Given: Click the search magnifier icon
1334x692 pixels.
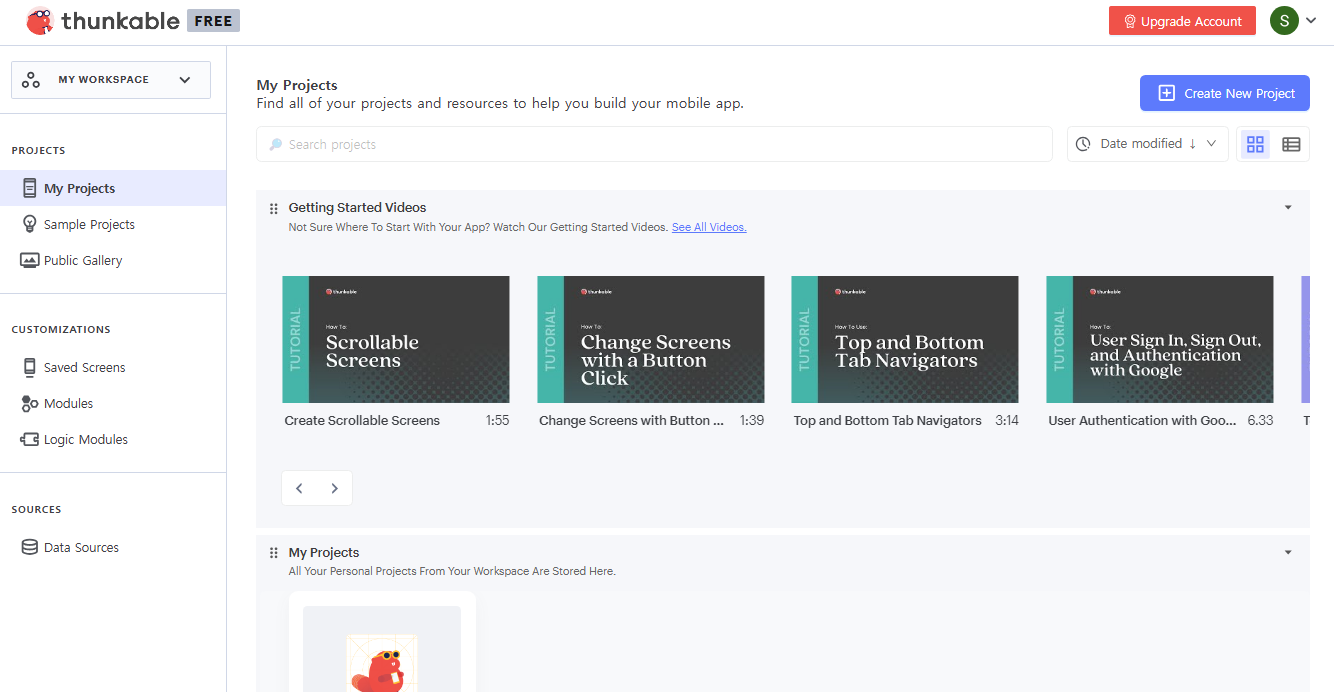Looking at the screenshot, I should (276, 144).
